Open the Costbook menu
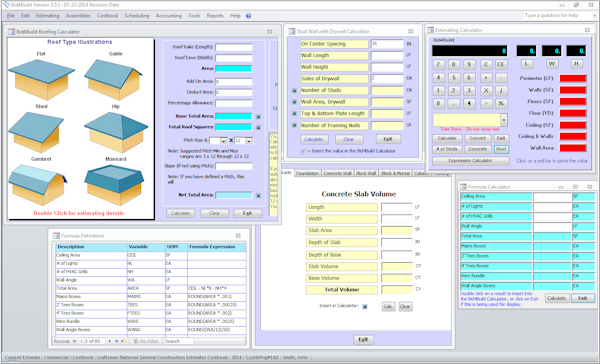The image size is (600, 364). (108, 16)
